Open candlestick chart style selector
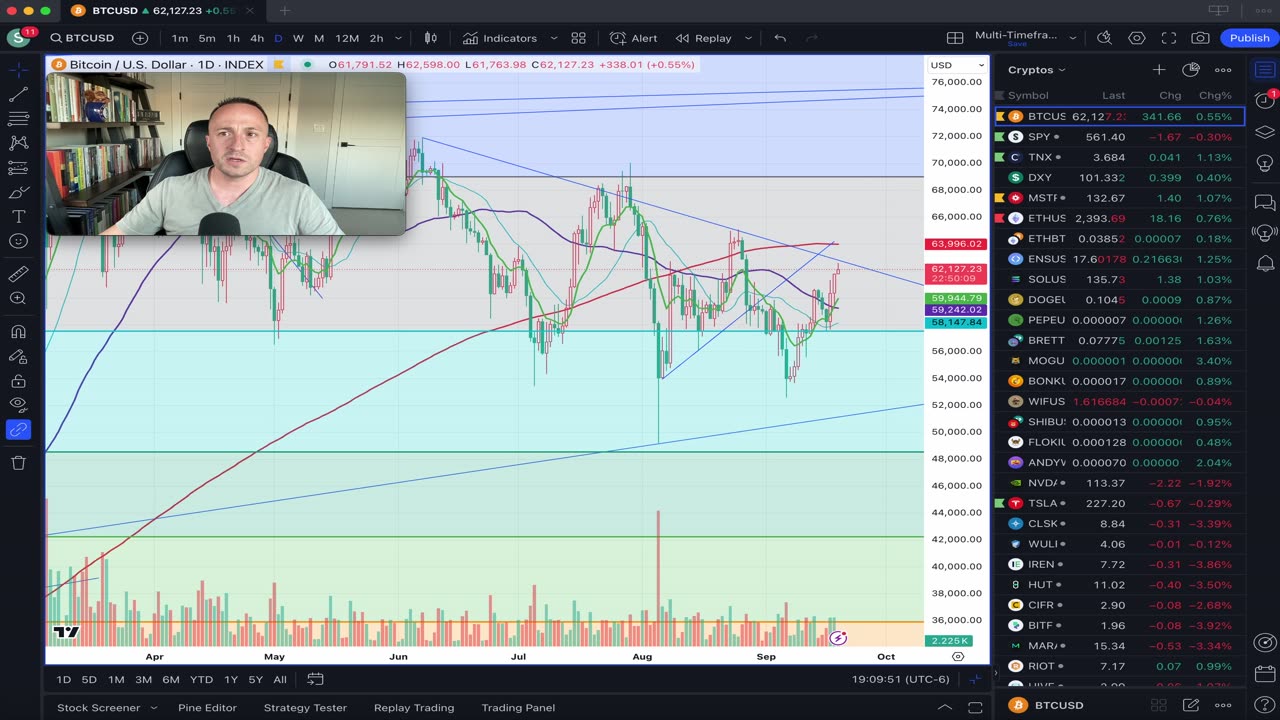 tap(431, 38)
